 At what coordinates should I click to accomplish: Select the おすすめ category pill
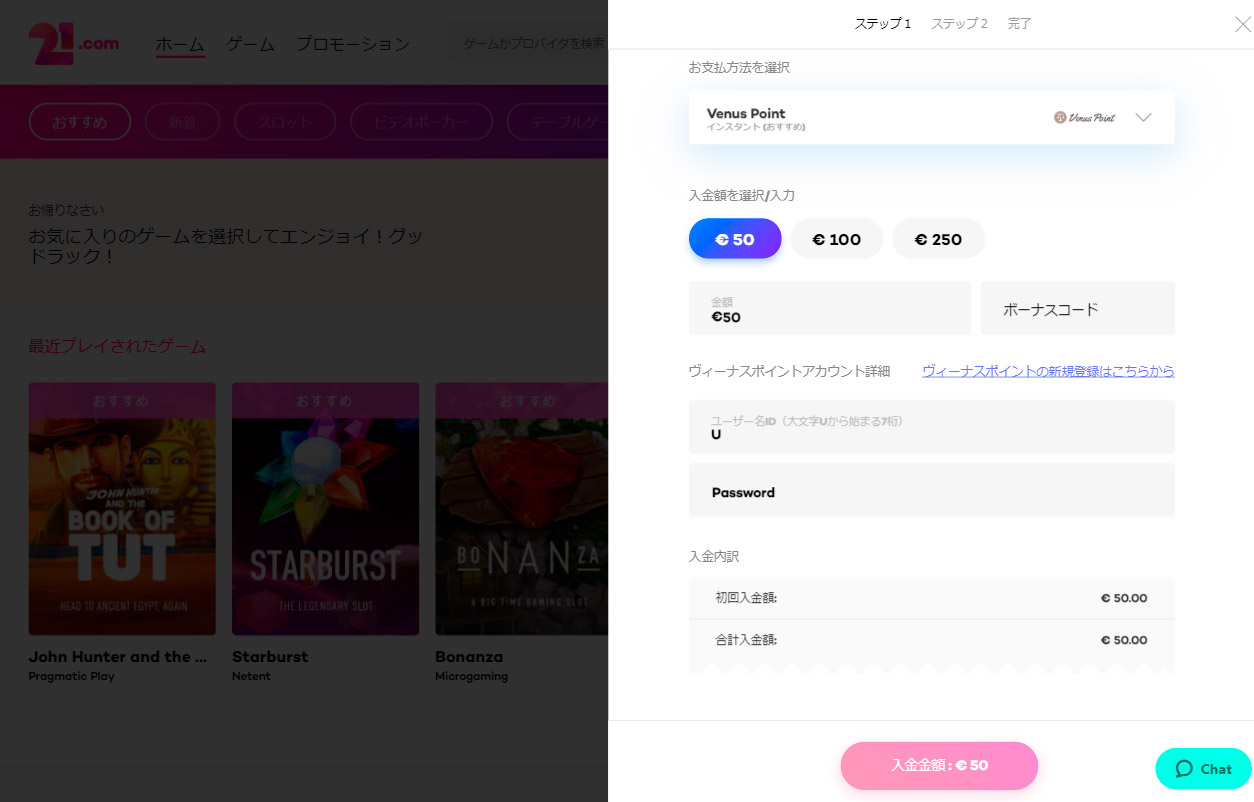[x=80, y=122]
